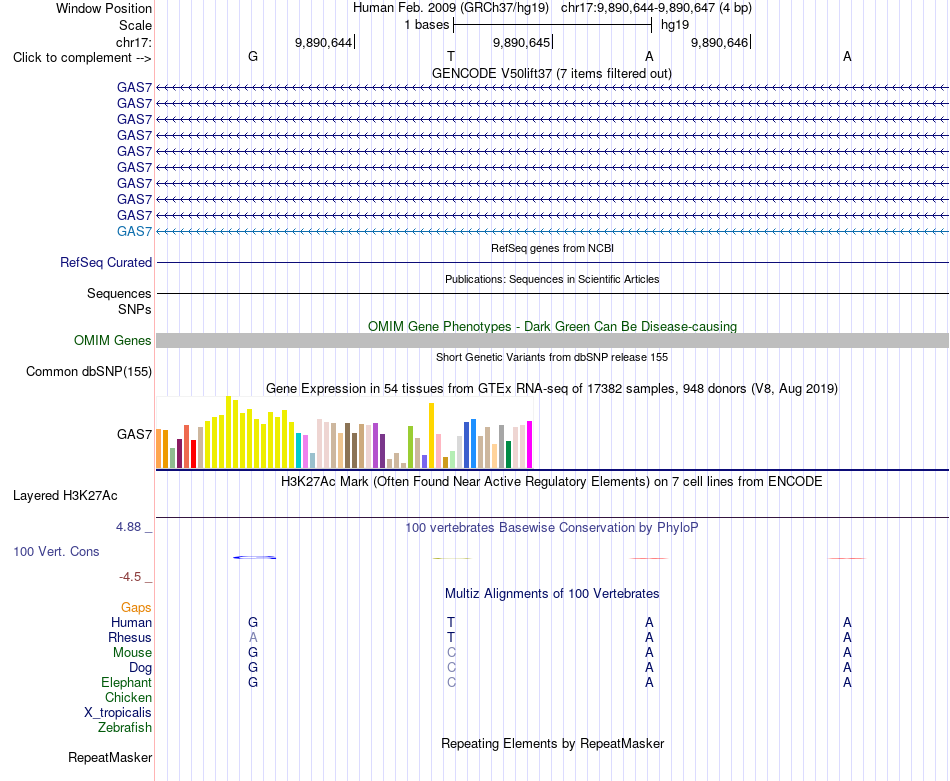This screenshot has width=950, height=781.
Task: Open the 'GENCODE V50lift37 (7 items filtered out)' track title
Action: coord(552,73)
